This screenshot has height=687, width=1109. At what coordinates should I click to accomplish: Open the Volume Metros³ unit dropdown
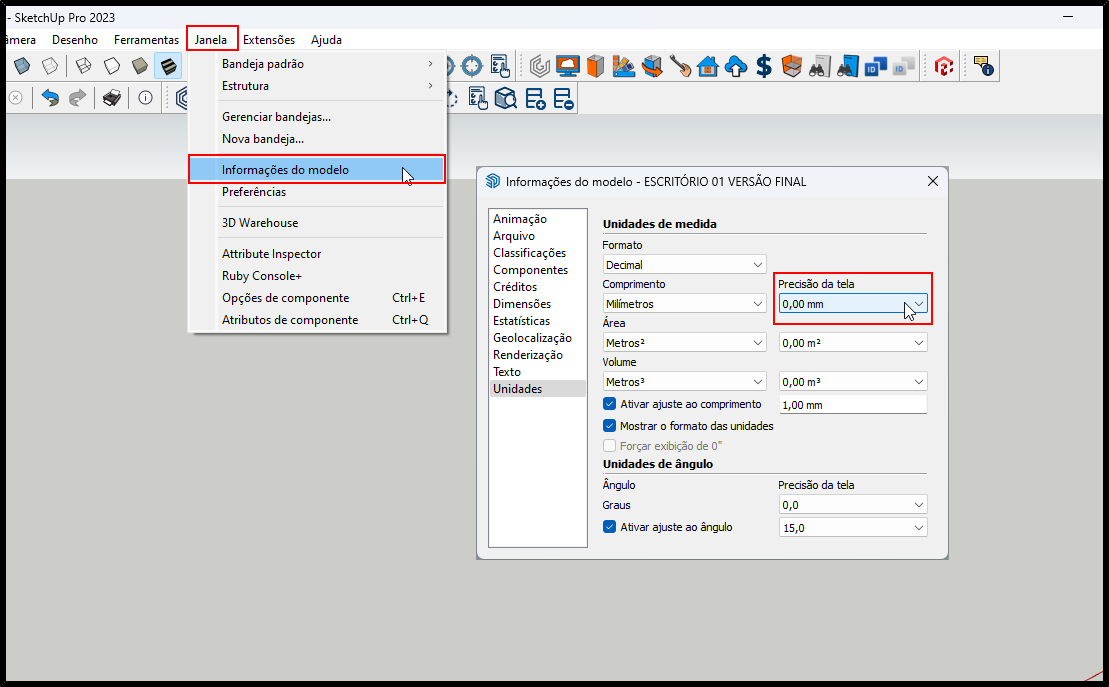point(684,381)
